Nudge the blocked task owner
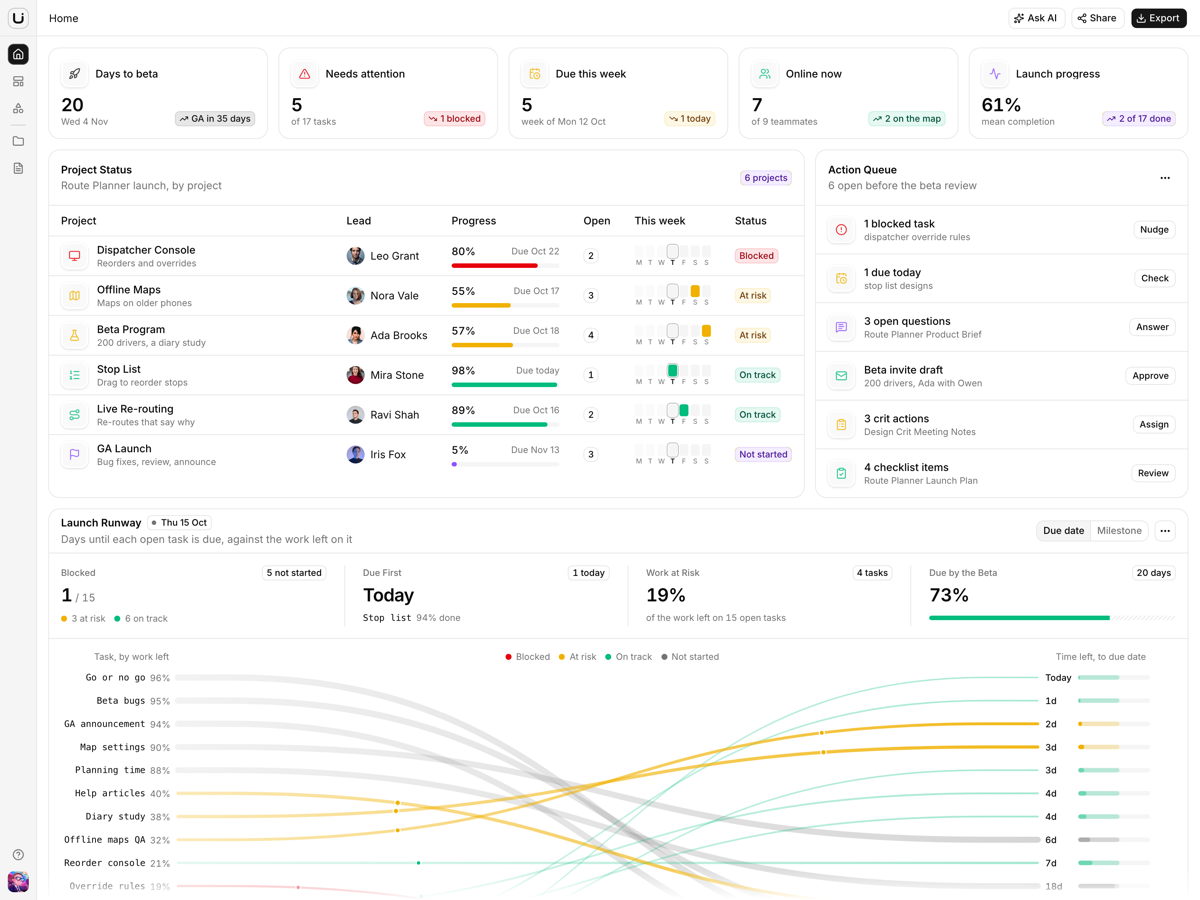Screen dimensions: 1200x900 coord(1154,230)
